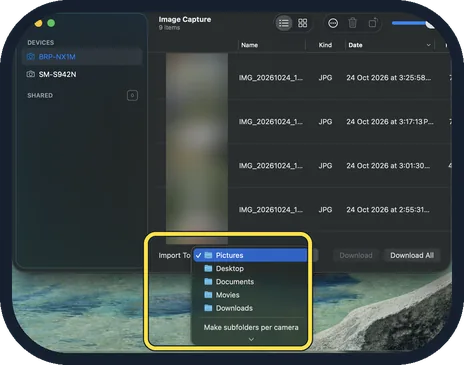Click the yellow minimize window button
464x365 pixels.
click(x=38, y=23)
